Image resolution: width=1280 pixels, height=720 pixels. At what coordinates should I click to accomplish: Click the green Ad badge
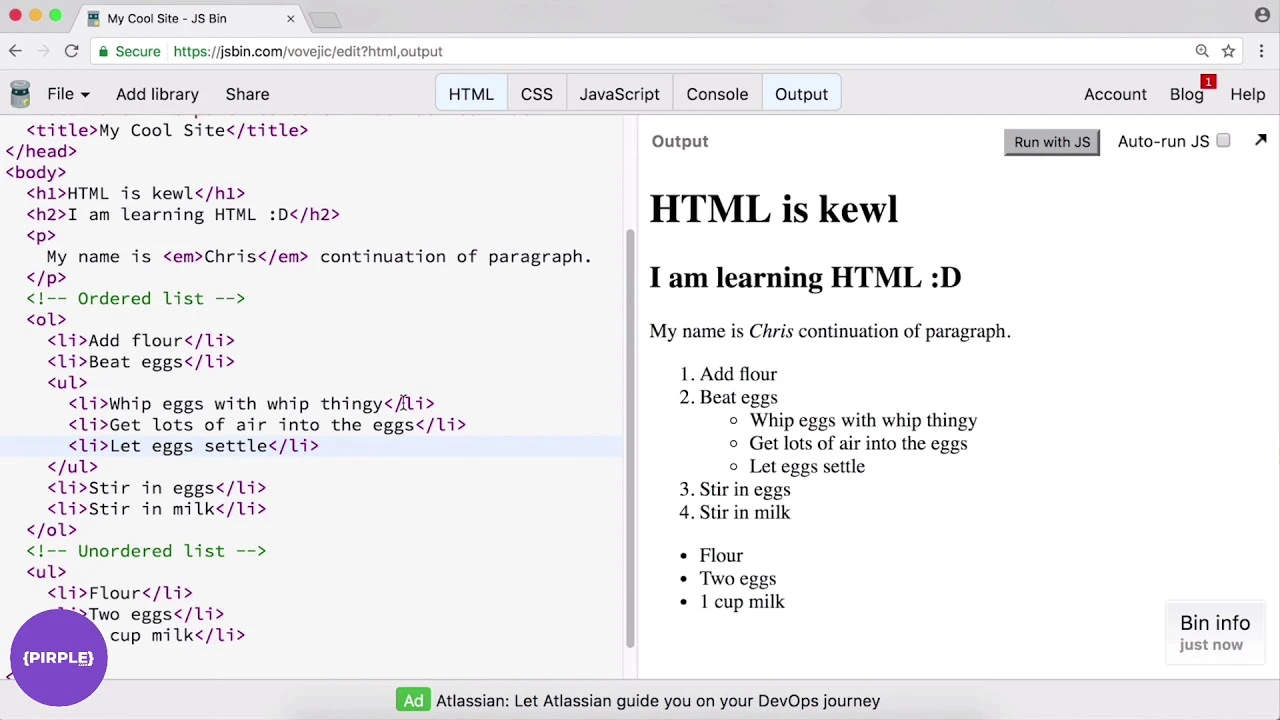tap(413, 701)
